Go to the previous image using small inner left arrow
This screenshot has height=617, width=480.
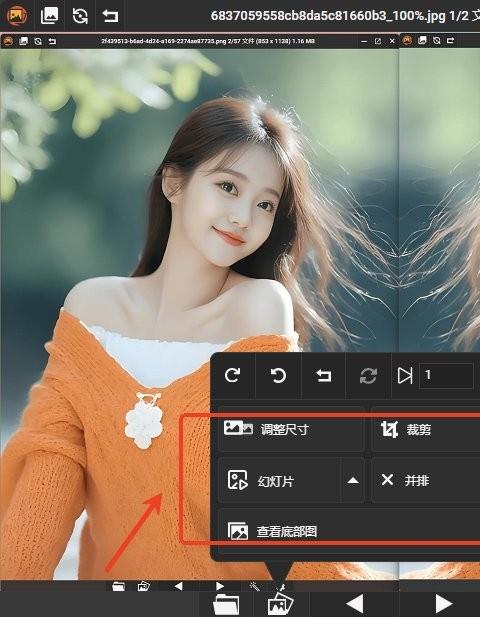[x=178, y=586]
